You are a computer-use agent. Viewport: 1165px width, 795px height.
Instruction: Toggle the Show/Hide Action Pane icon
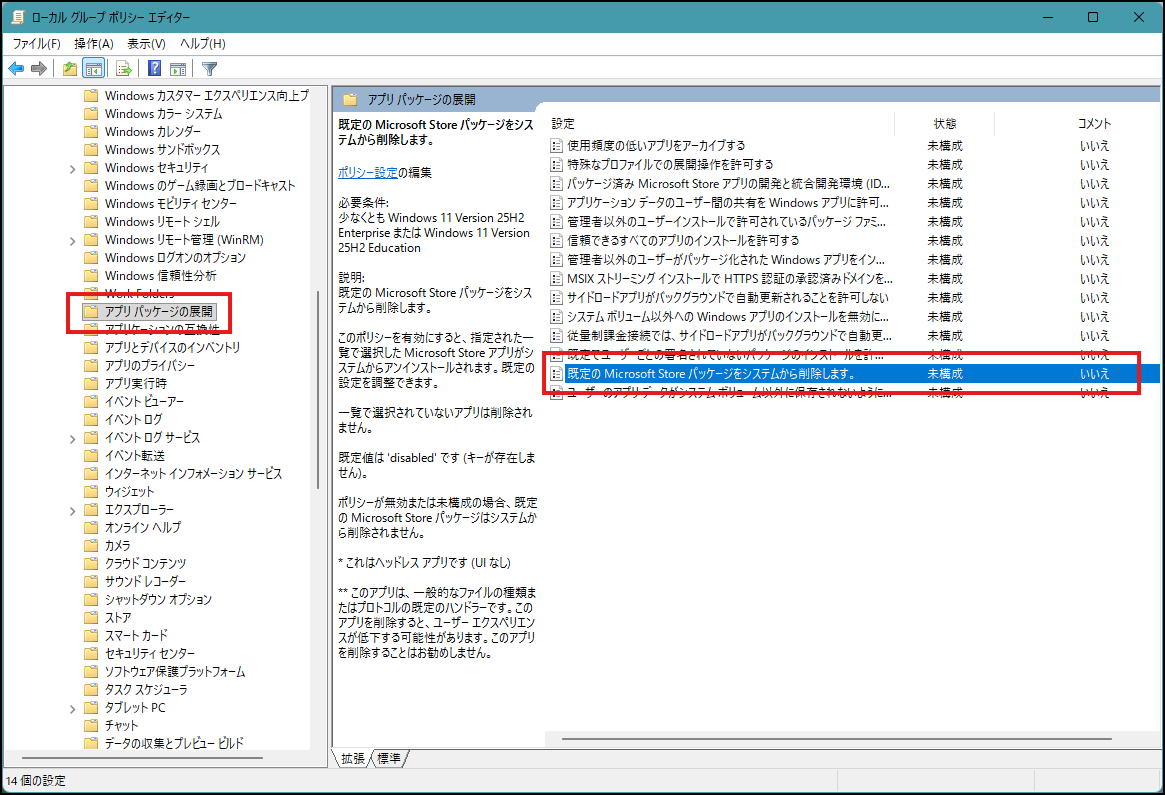178,69
